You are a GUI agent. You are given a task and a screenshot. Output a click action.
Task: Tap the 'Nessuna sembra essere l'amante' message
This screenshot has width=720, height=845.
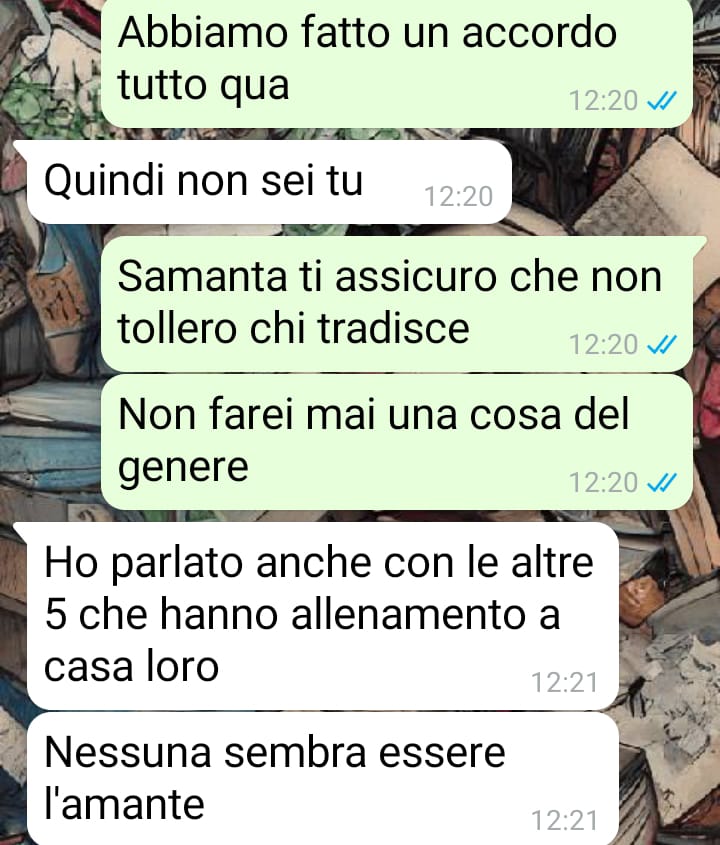click(322, 779)
